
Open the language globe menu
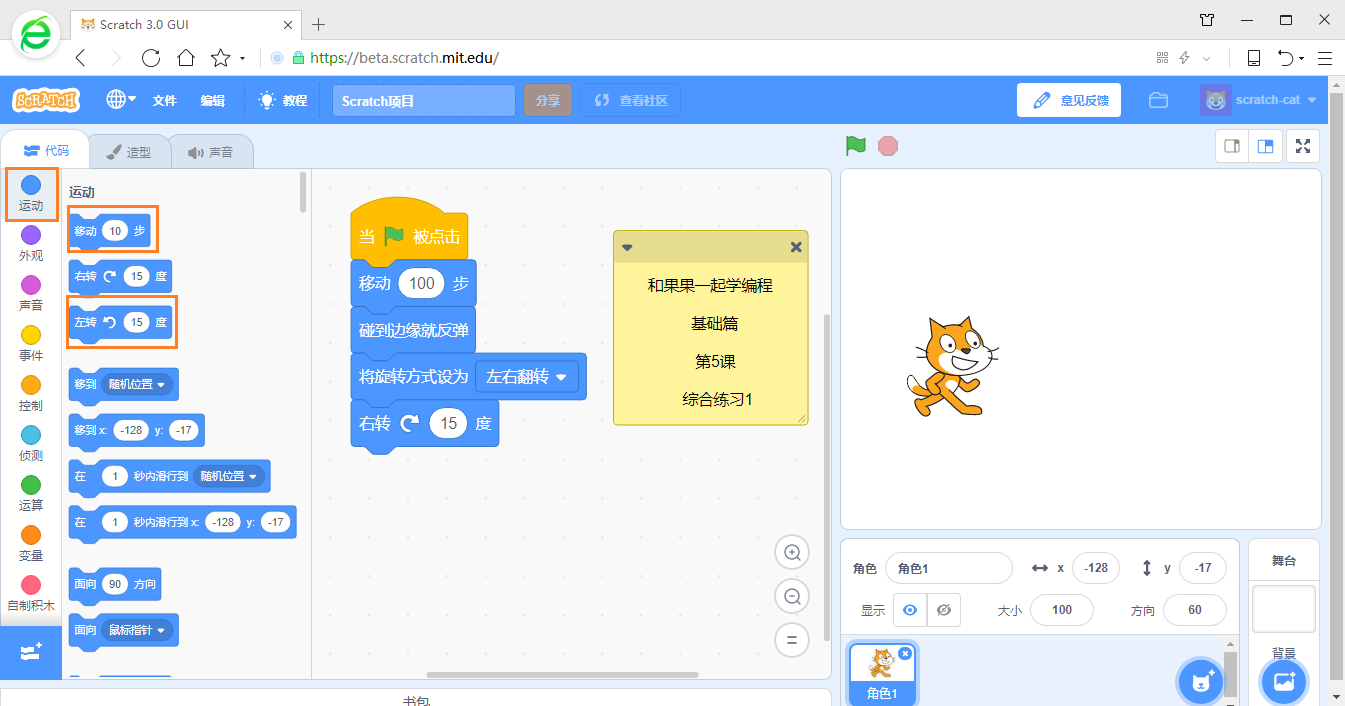coord(121,100)
